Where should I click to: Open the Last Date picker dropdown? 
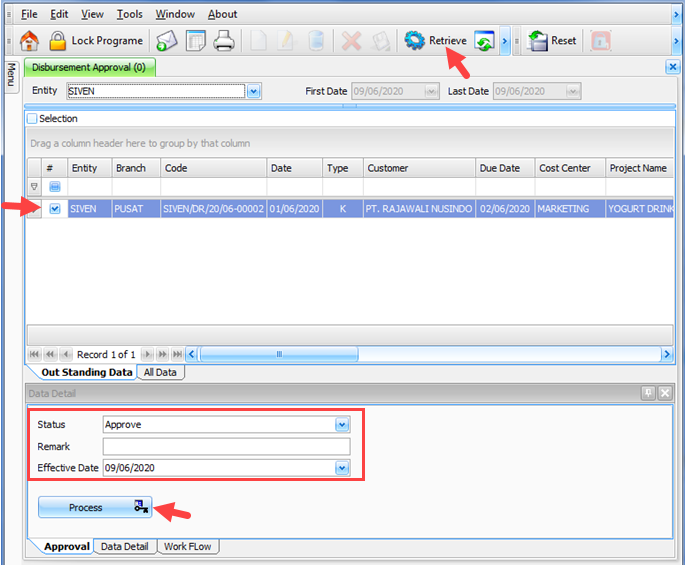[x=573, y=91]
